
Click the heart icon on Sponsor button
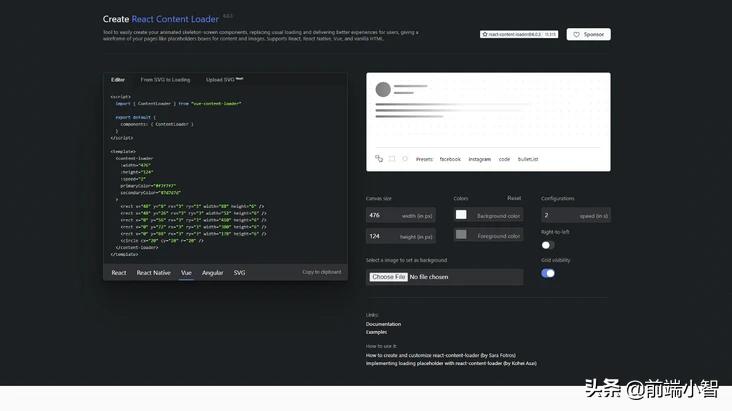pyautogui.click(x=577, y=35)
